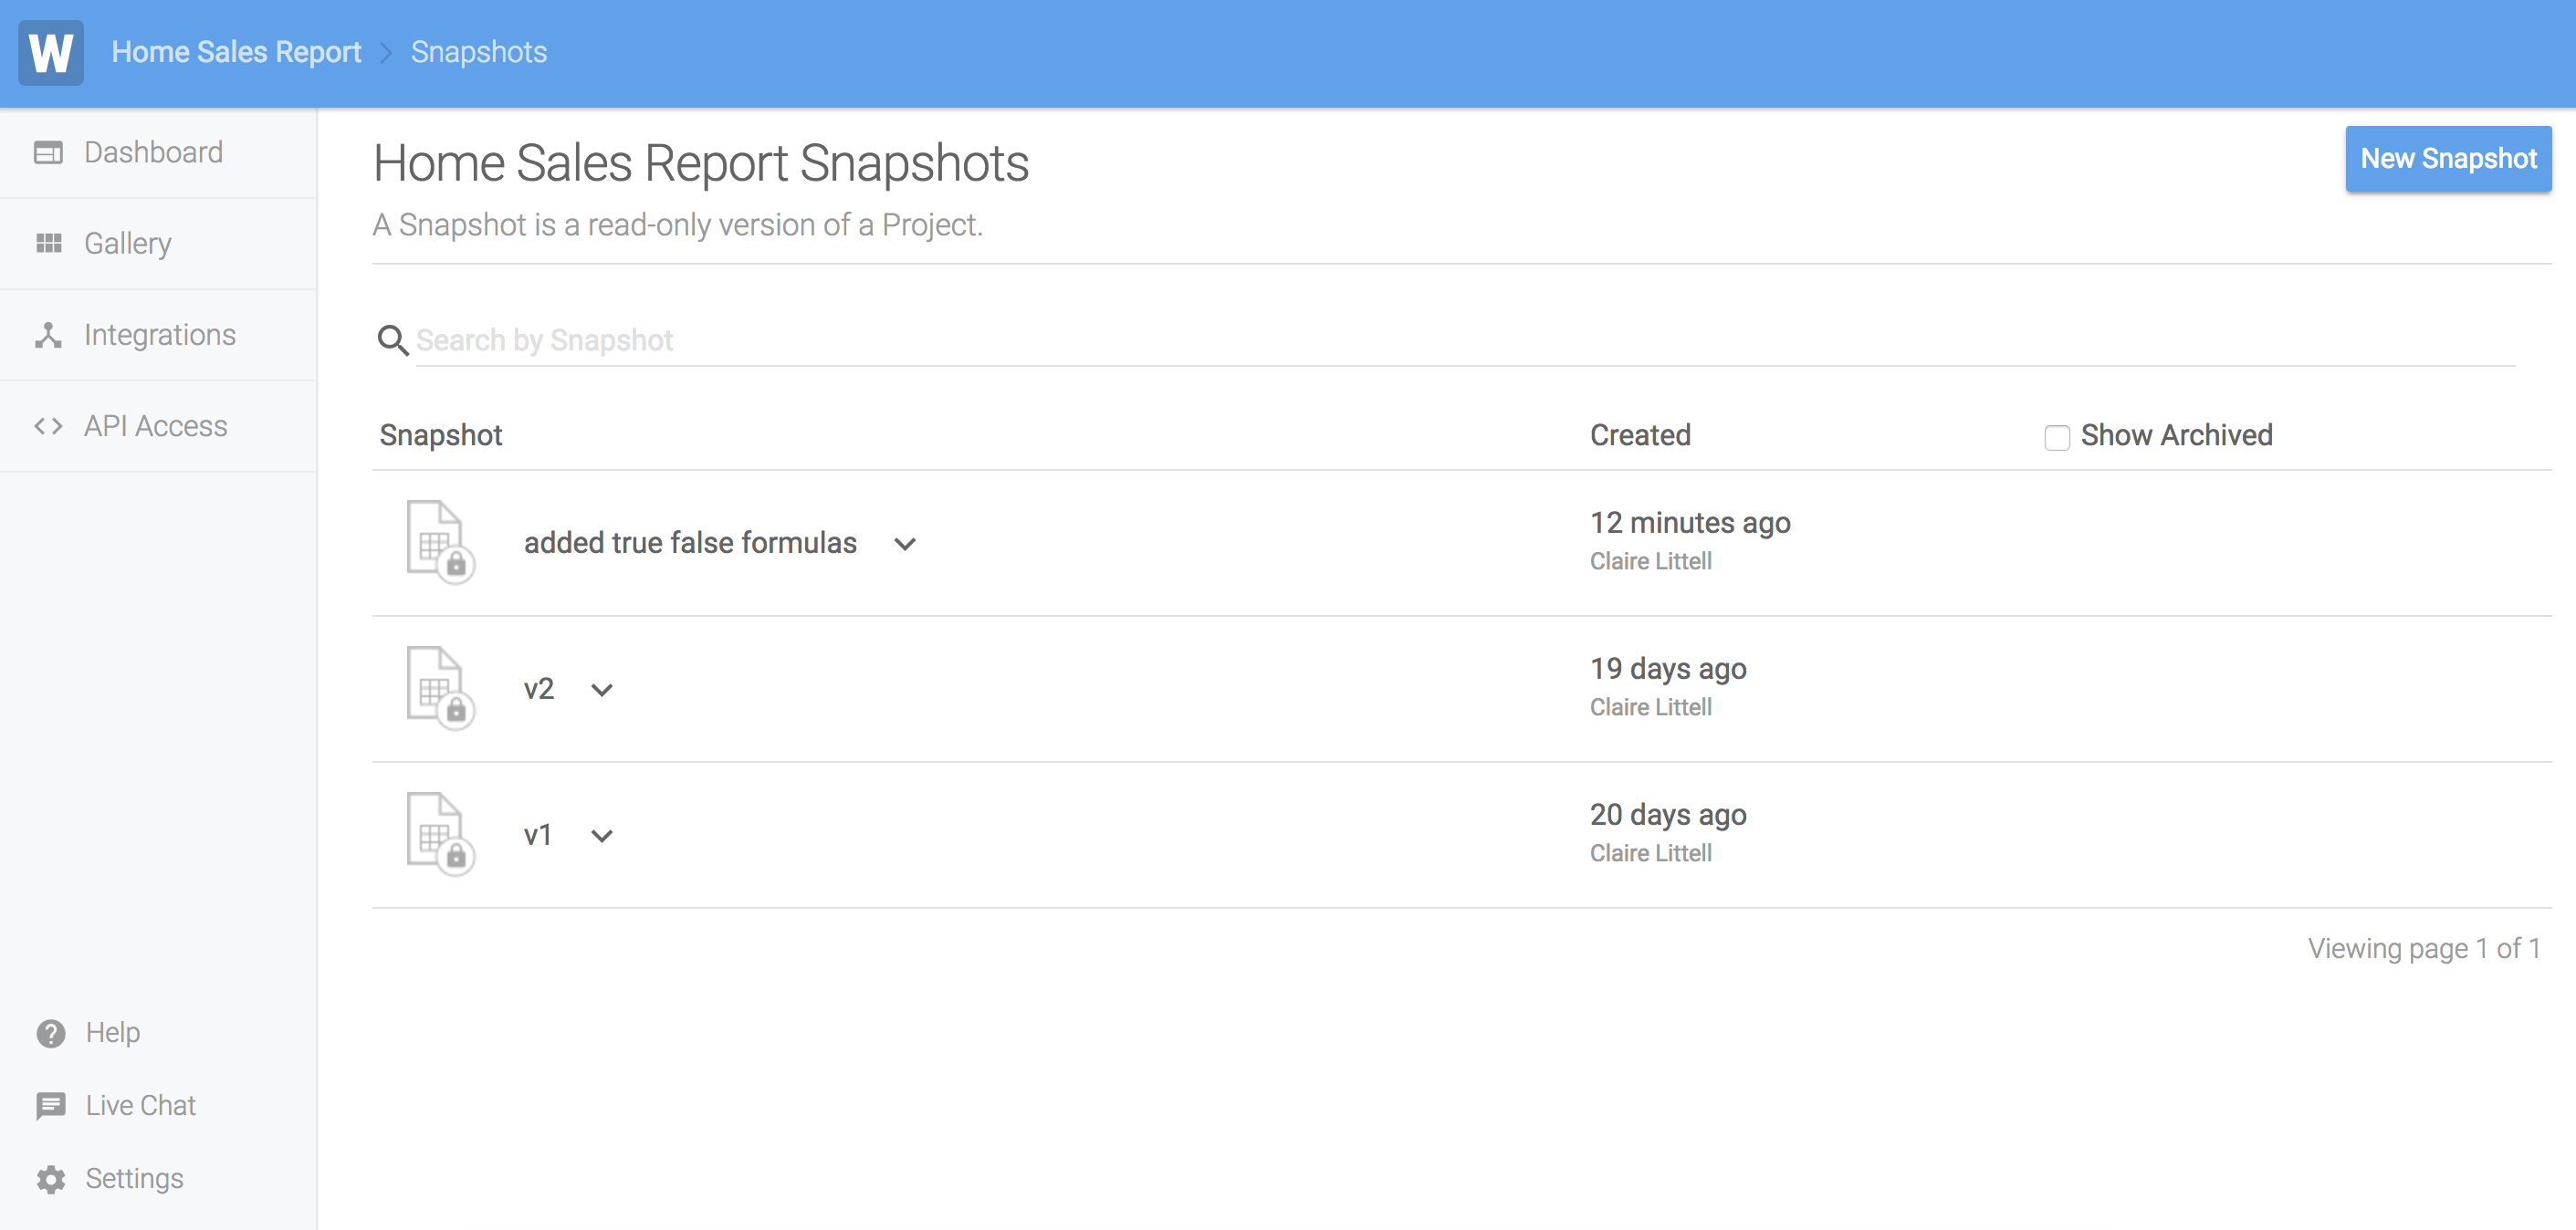
Task: Click the search magnifier icon
Action: point(392,340)
